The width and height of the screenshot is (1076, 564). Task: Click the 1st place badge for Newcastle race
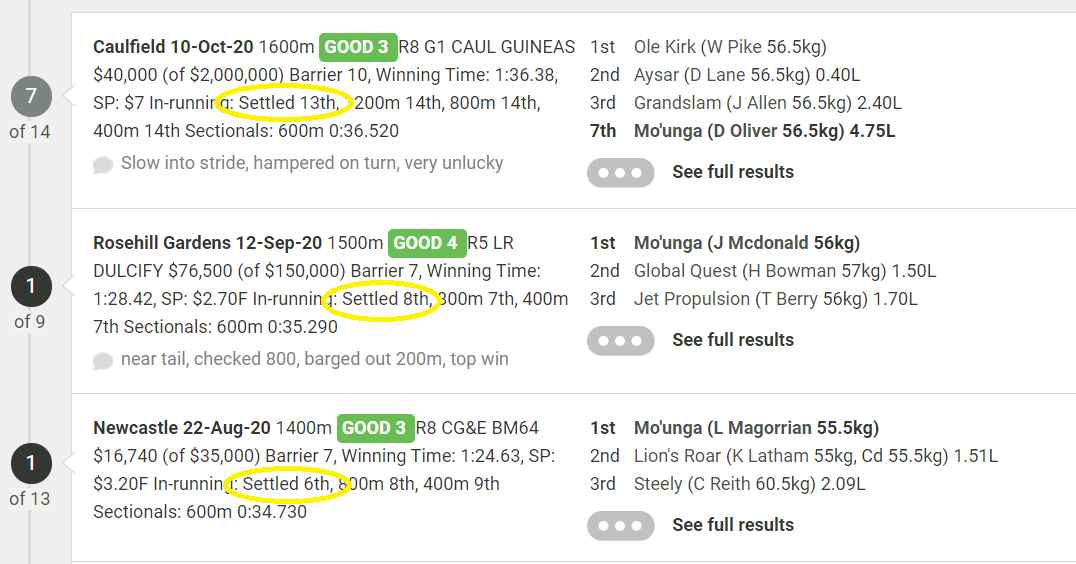pos(31,464)
